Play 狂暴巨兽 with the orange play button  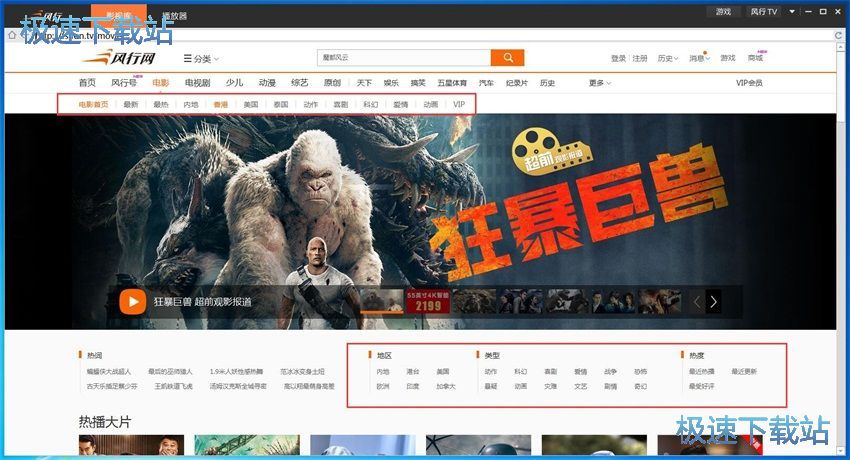[x=133, y=301]
